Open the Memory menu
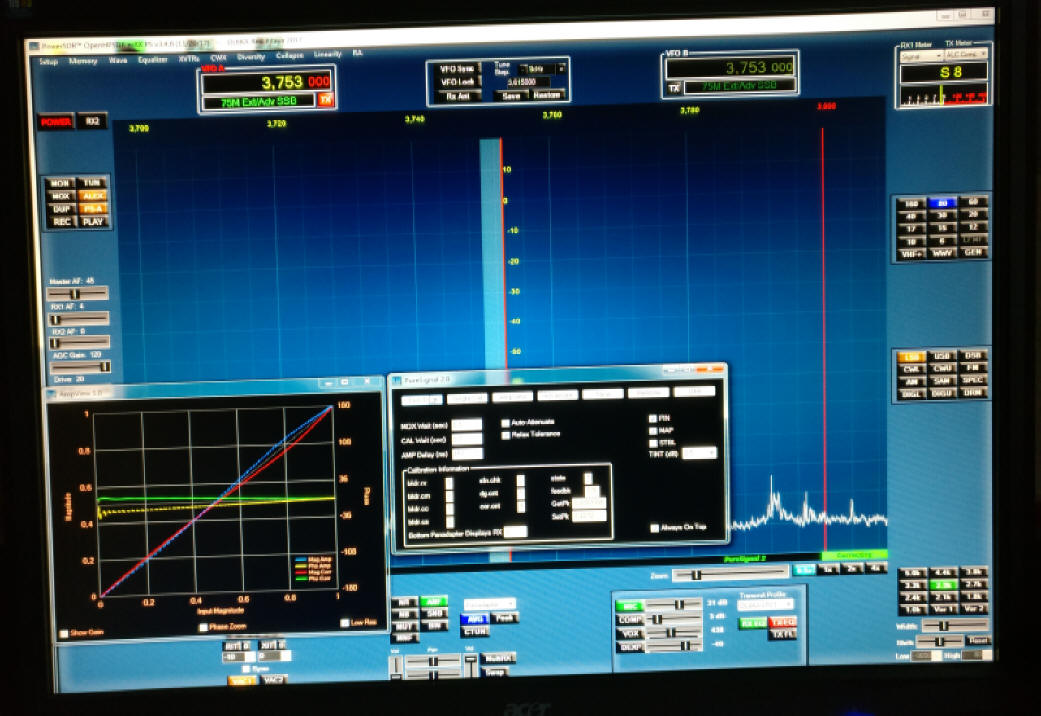This screenshot has height=716, width=1041. click(x=83, y=60)
